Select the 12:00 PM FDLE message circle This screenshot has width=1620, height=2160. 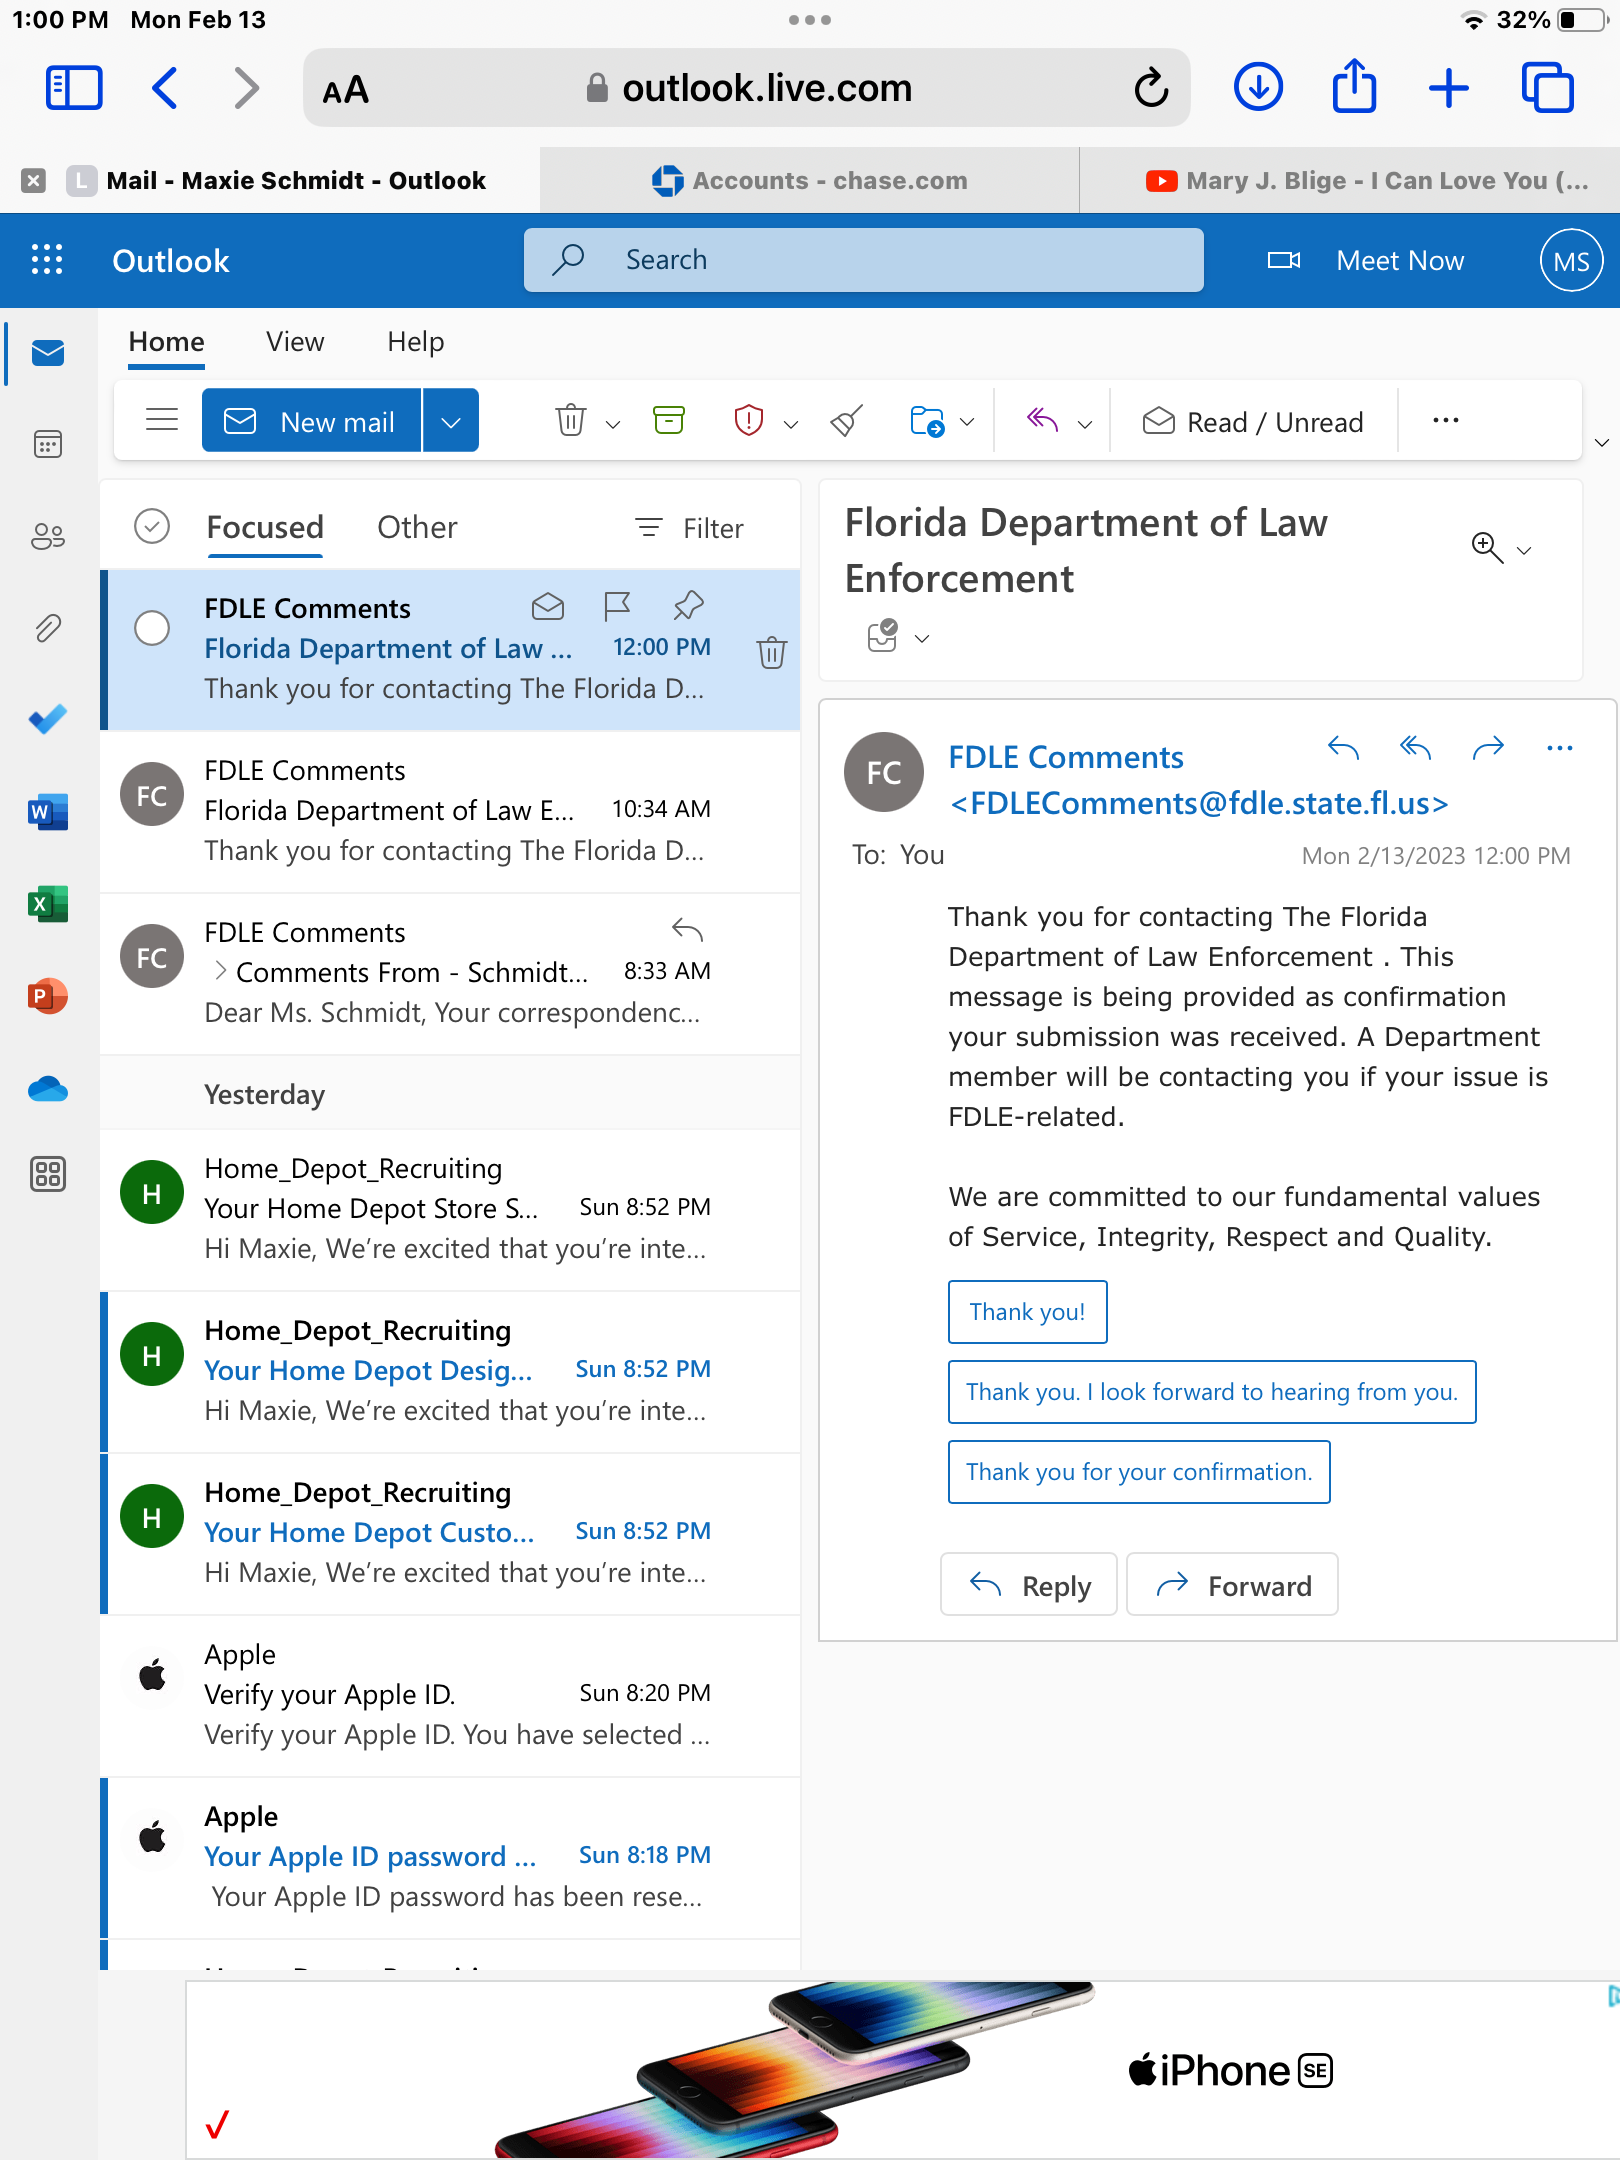pos(152,628)
